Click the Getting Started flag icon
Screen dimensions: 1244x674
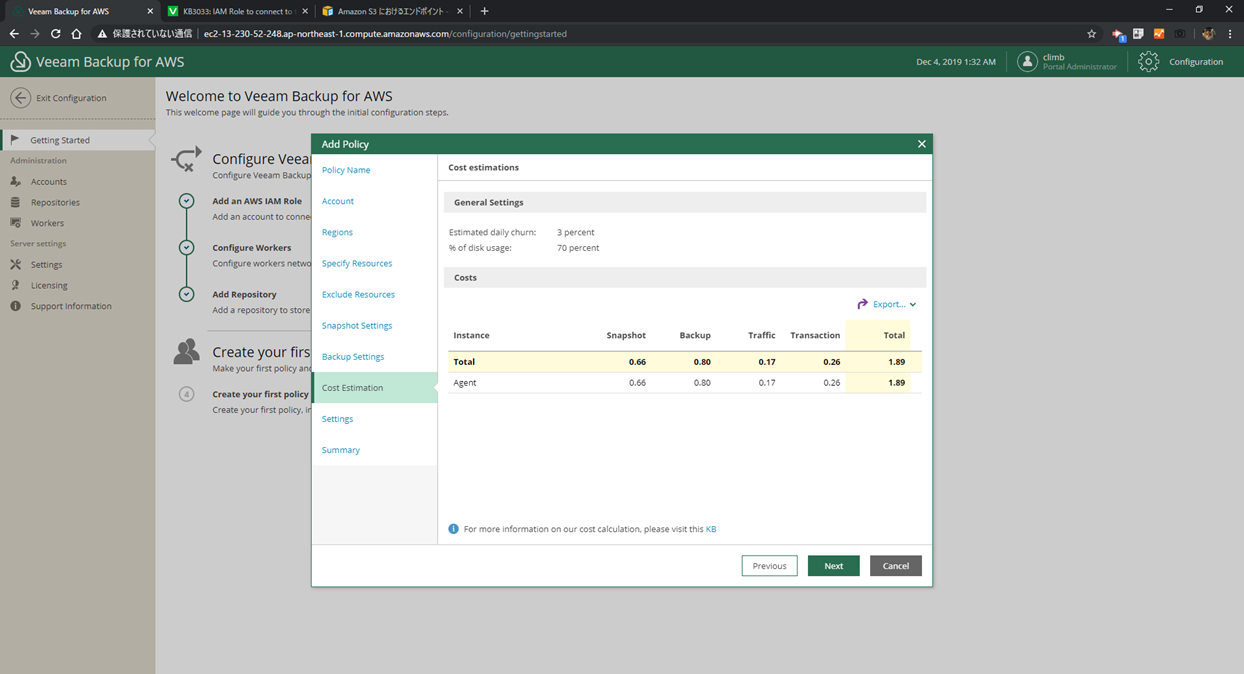tap(15, 140)
